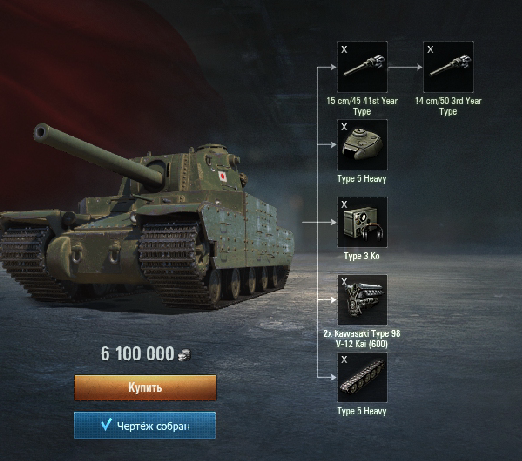Screen dimensions: 522x461
Task: Select the 15 cm/45 41st Year Type gun icon
Action: click(x=362, y=67)
